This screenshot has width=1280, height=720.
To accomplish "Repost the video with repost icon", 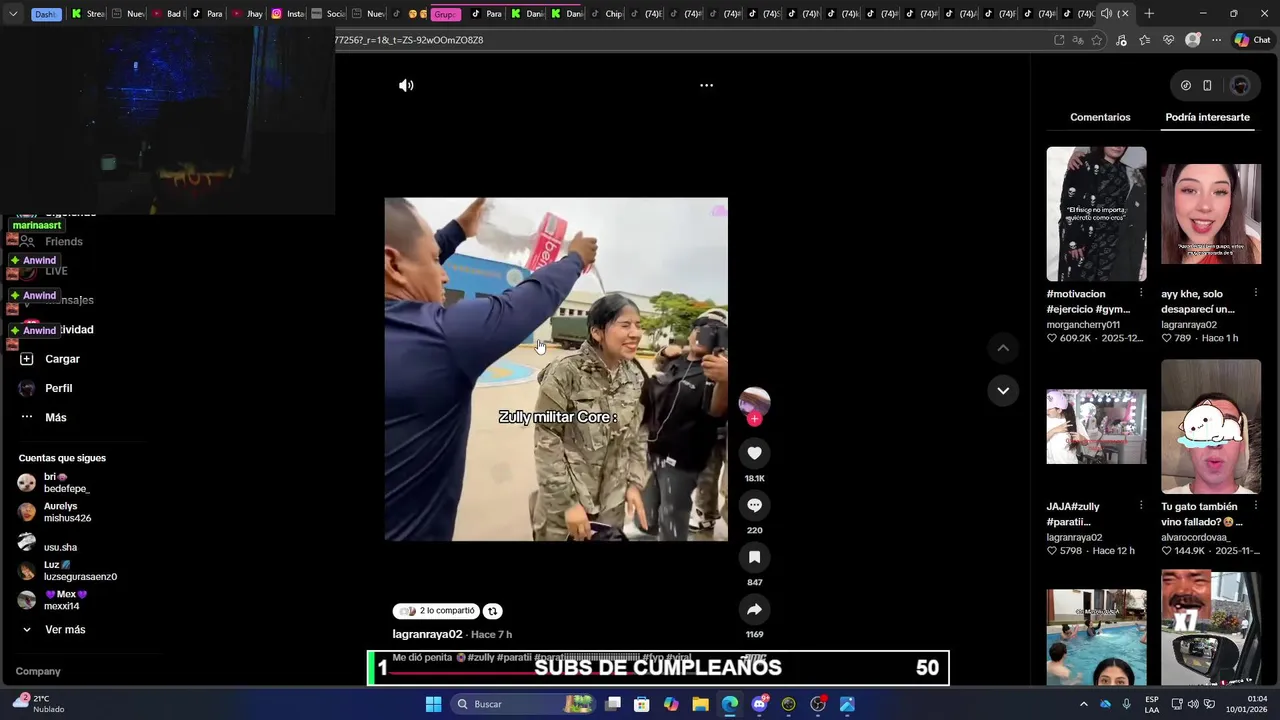I will 493,611.
